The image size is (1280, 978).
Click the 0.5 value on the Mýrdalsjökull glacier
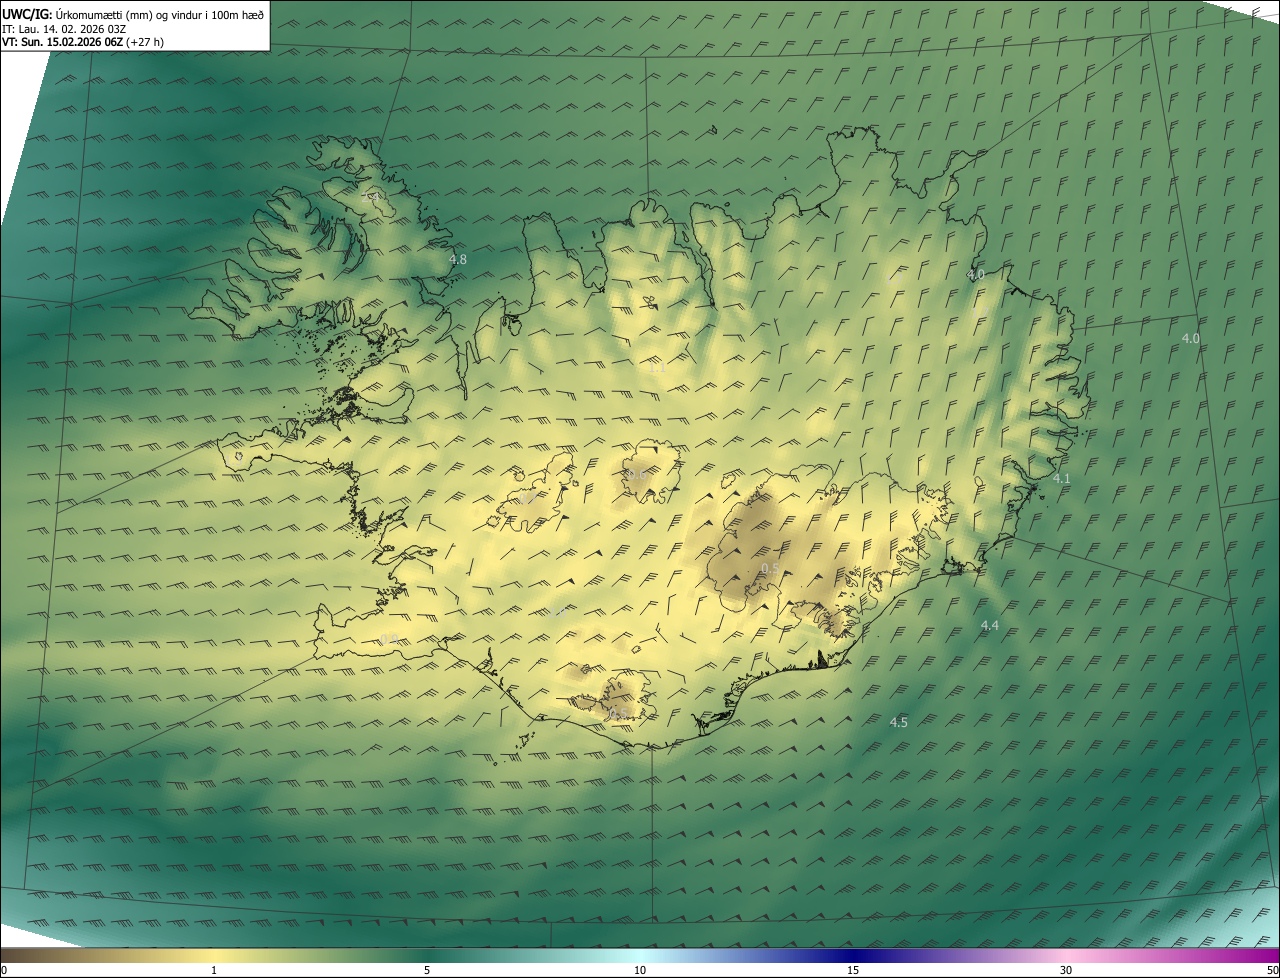tap(617, 712)
